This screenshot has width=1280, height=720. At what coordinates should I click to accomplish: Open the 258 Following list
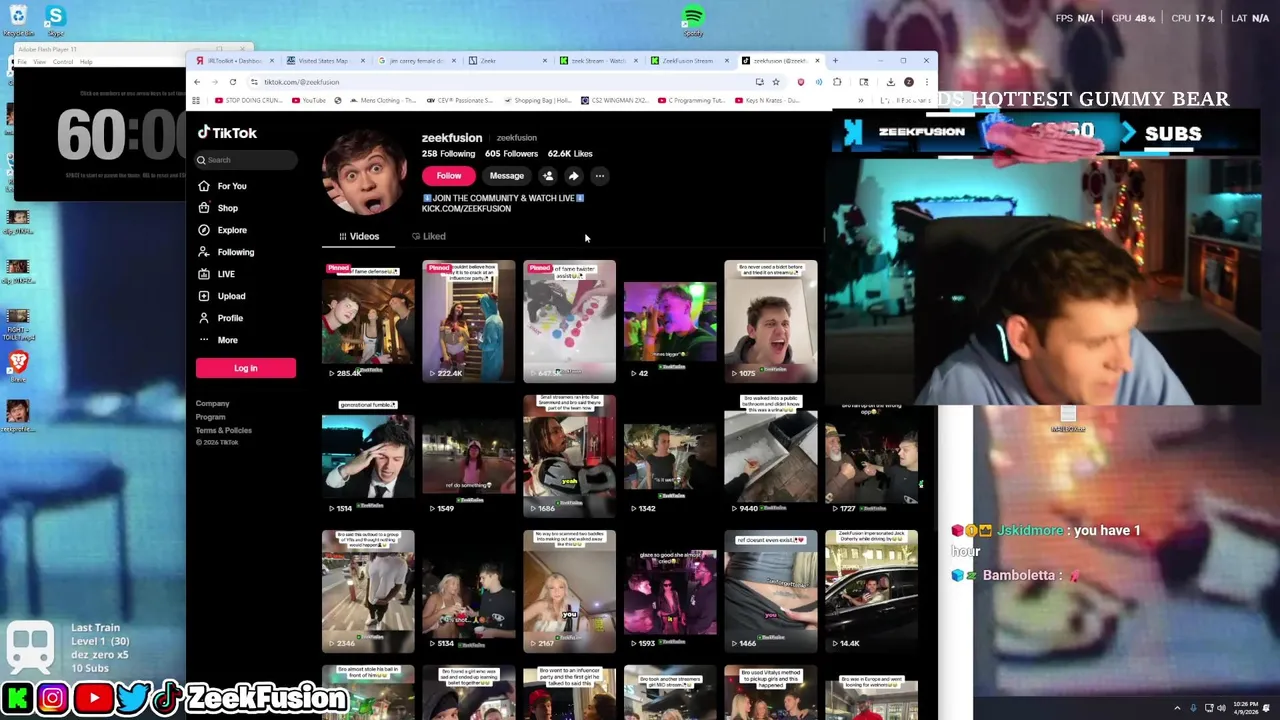click(448, 154)
